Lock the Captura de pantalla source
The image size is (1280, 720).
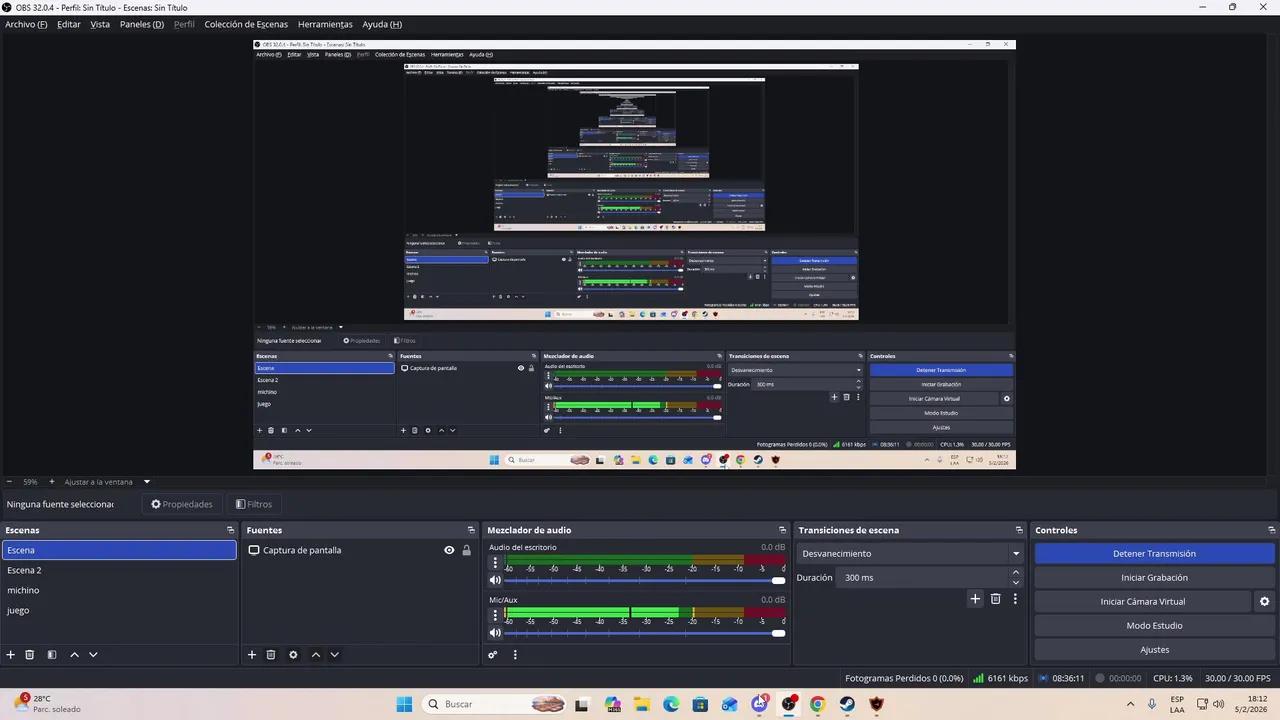coord(466,550)
